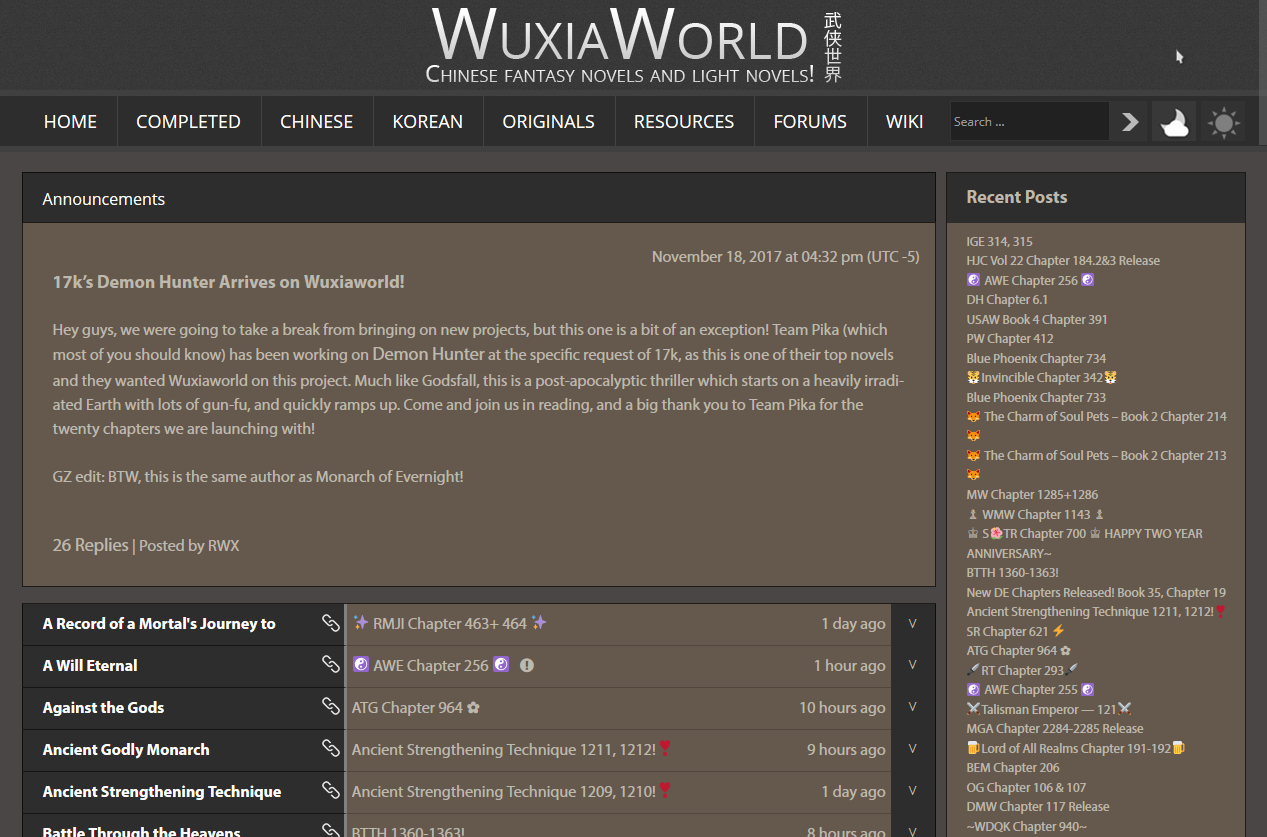This screenshot has width=1267, height=837.
Task: Click the search submit arrow icon
Action: (x=1130, y=122)
